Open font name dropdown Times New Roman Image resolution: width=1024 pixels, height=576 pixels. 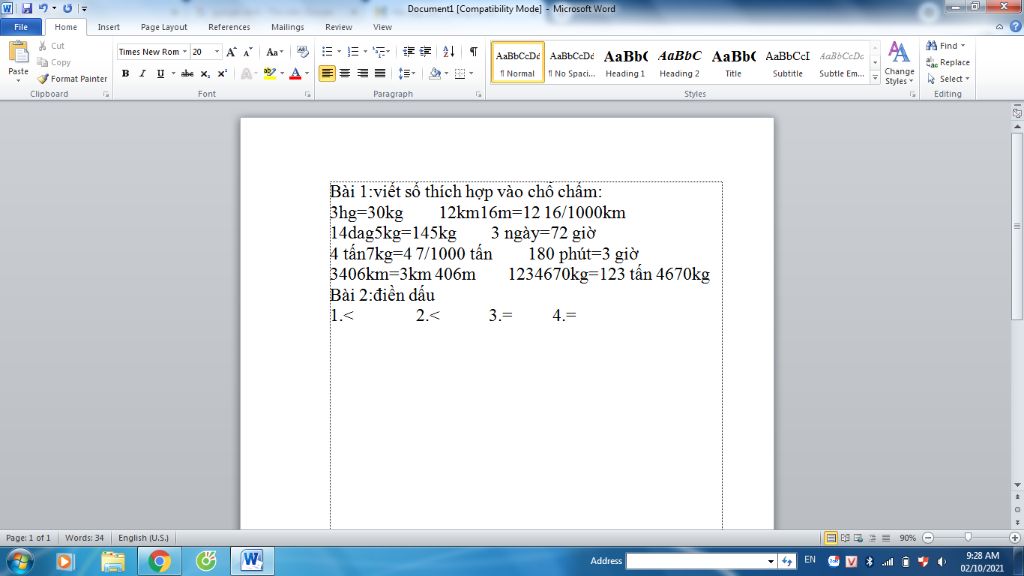[185, 52]
